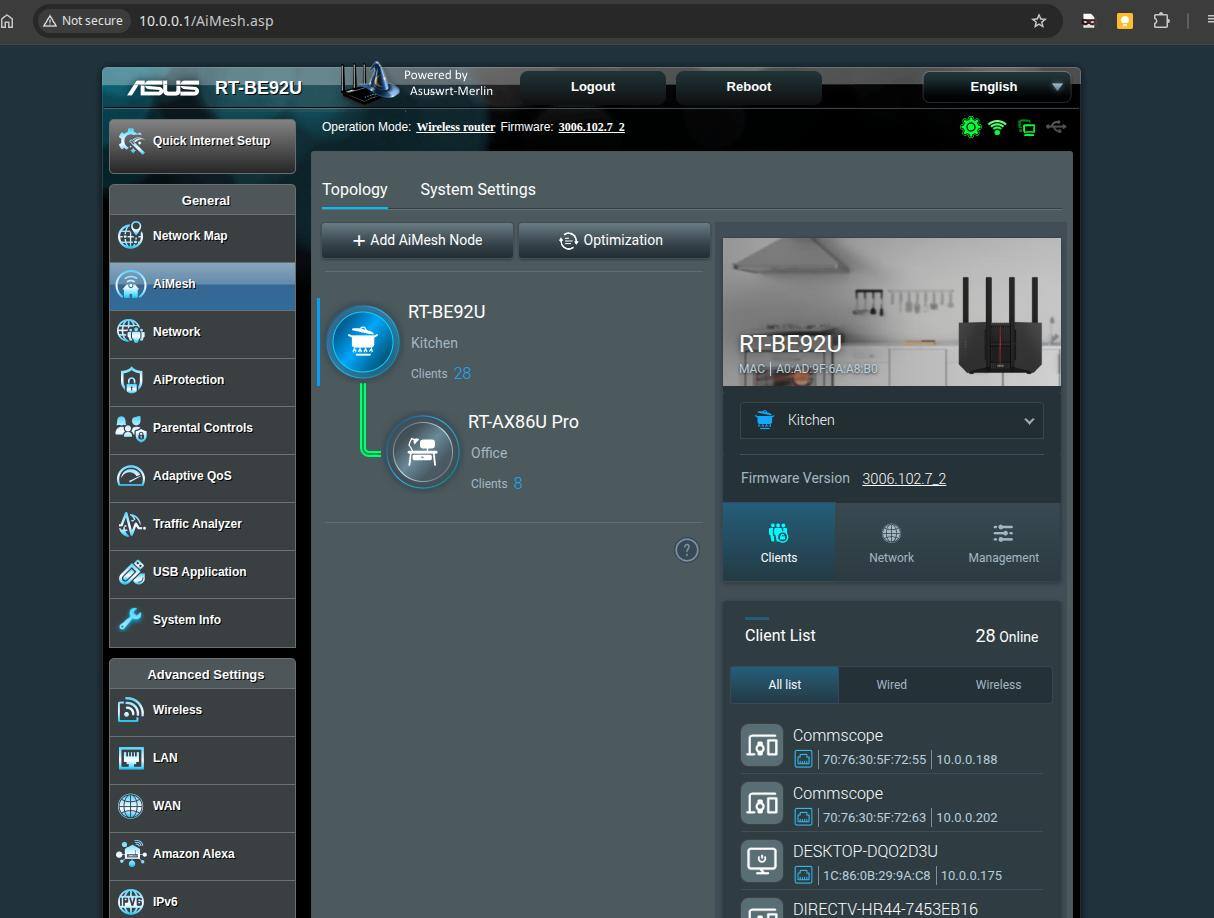Viewport: 1214px width, 918px height.
Task: Switch to the Topology tab
Action: click(354, 189)
